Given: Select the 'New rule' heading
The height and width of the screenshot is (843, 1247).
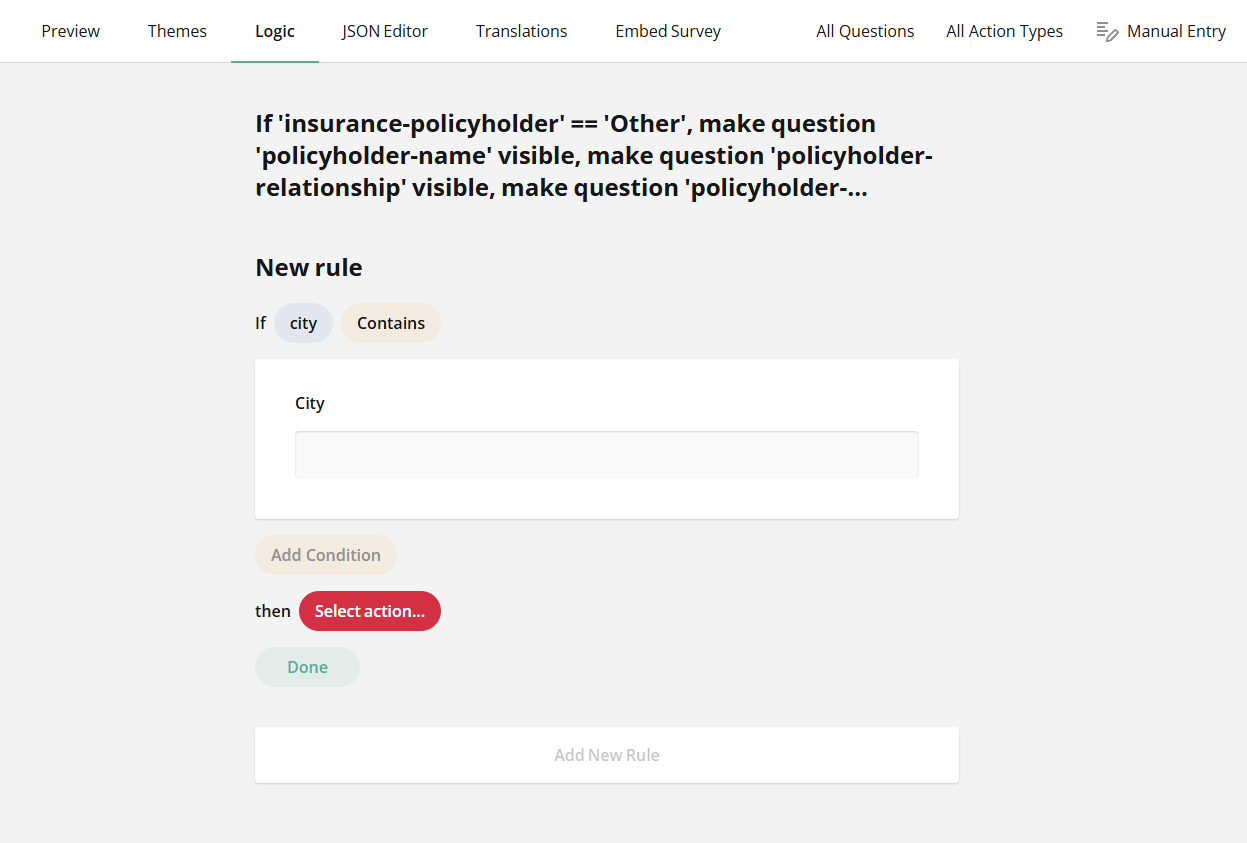Looking at the screenshot, I should (308, 267).
